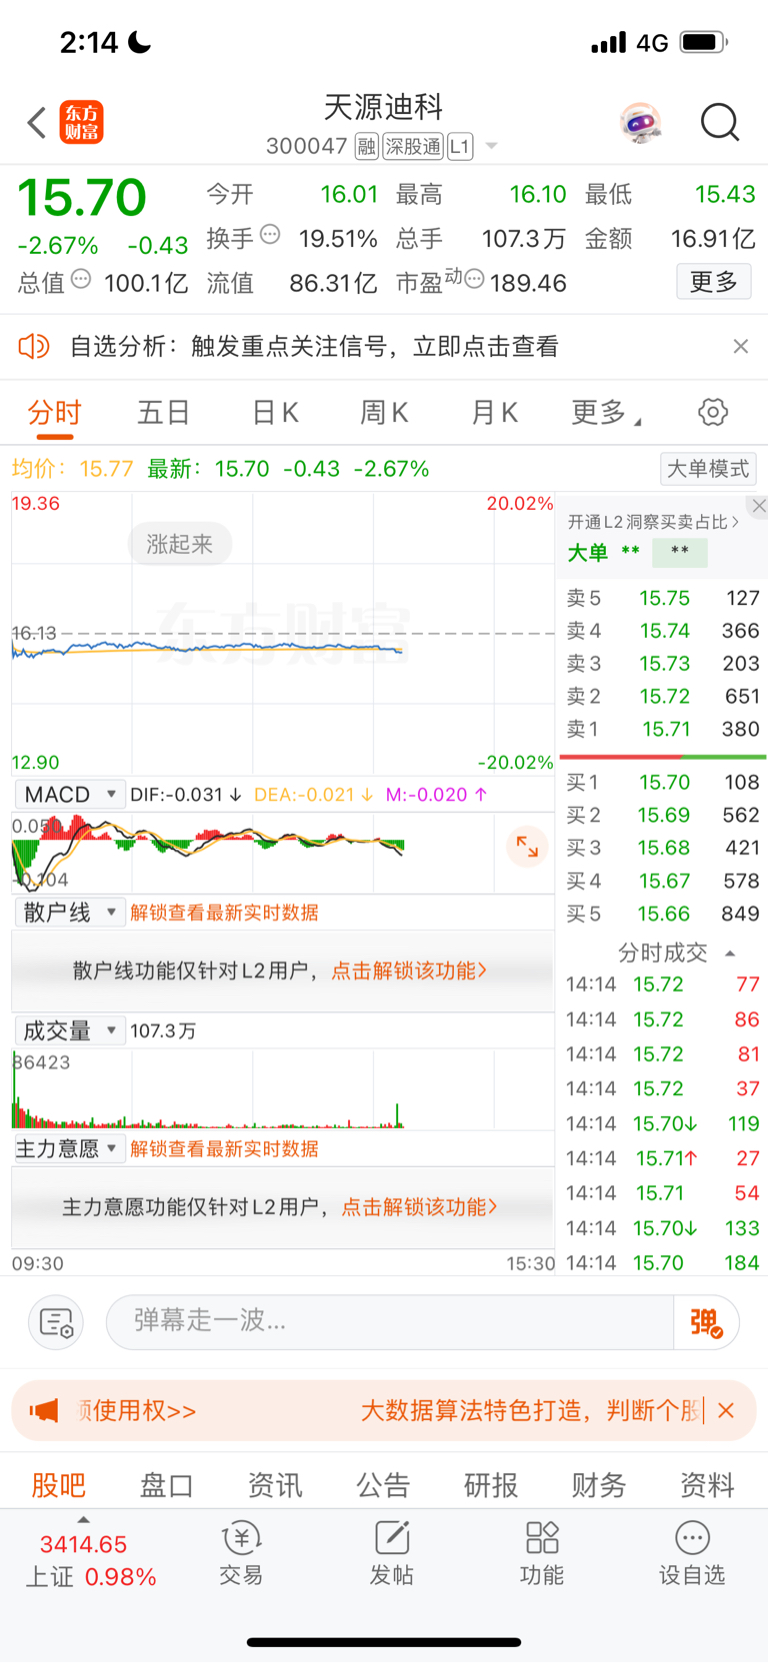Switch to 公告 tab

click(383, 1485)
